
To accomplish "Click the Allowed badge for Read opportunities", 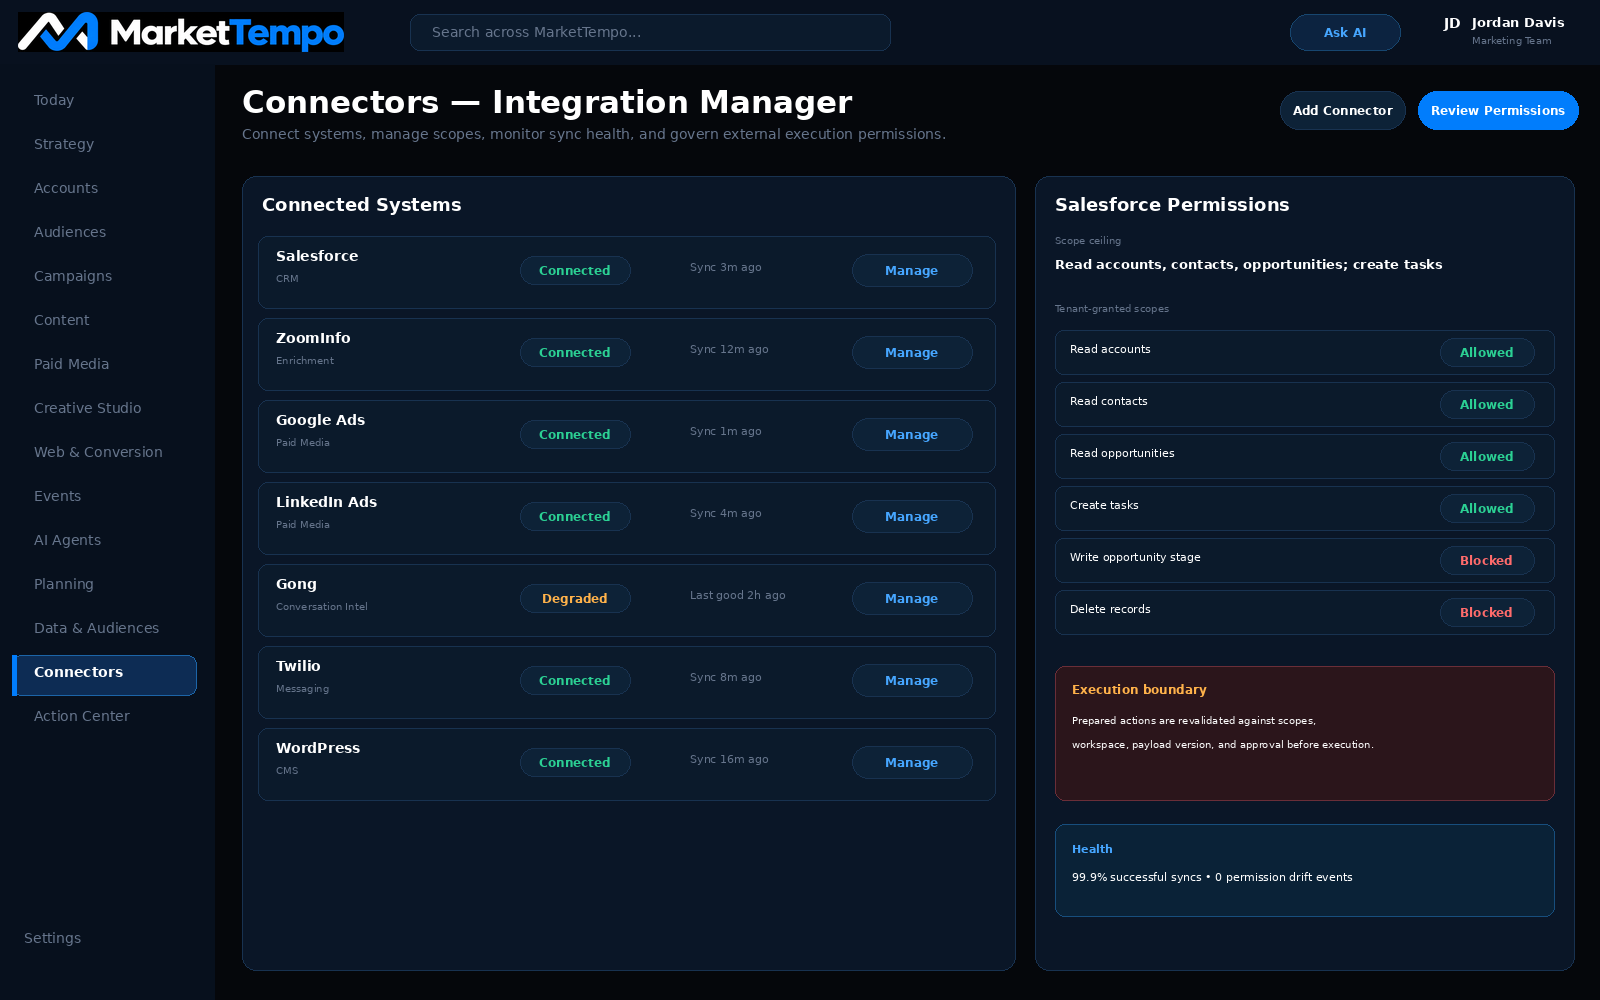I will tap(1487, 456).
